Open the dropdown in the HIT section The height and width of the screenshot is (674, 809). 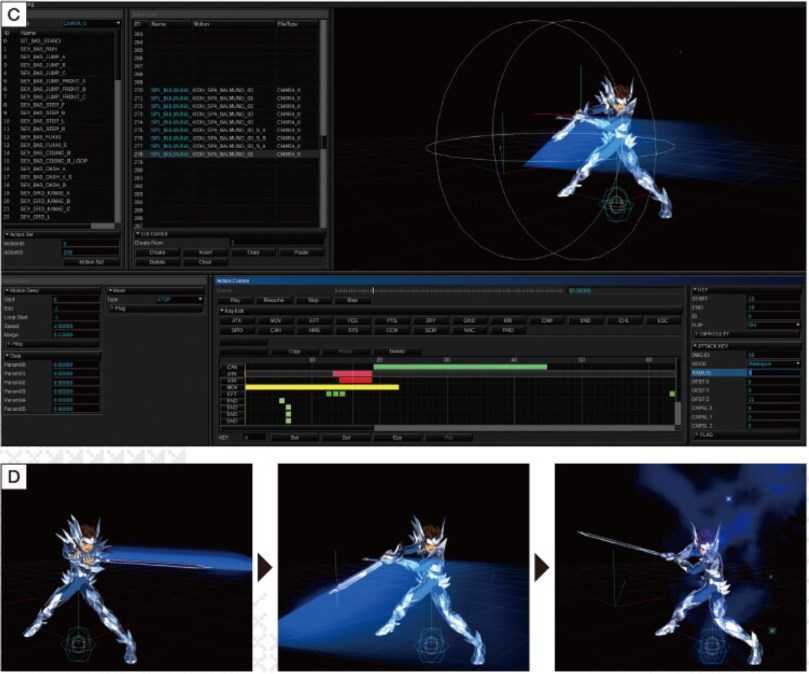pyautogui.click(x=774, y=325)
